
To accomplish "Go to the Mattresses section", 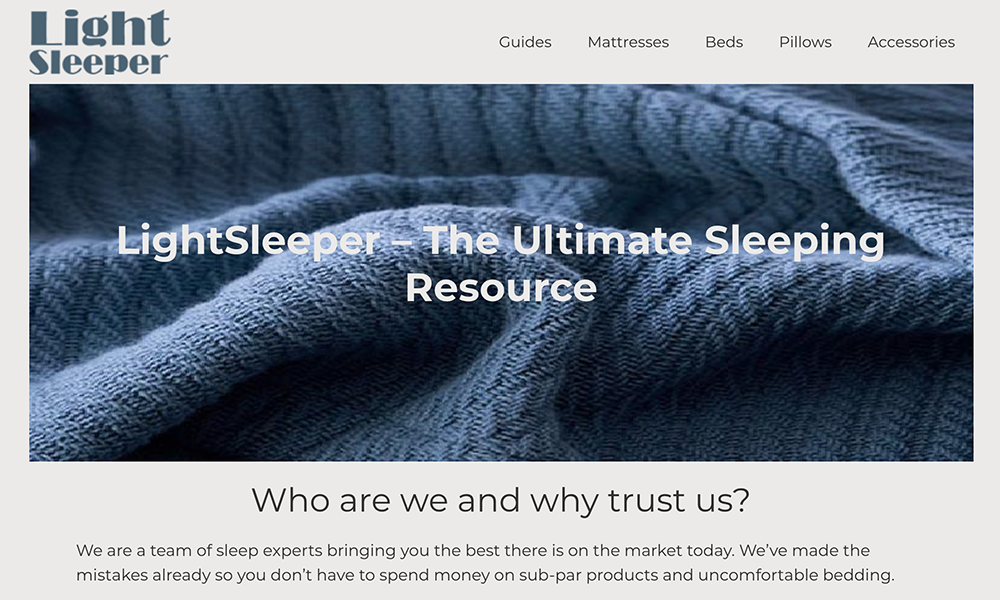I will 628,42.
